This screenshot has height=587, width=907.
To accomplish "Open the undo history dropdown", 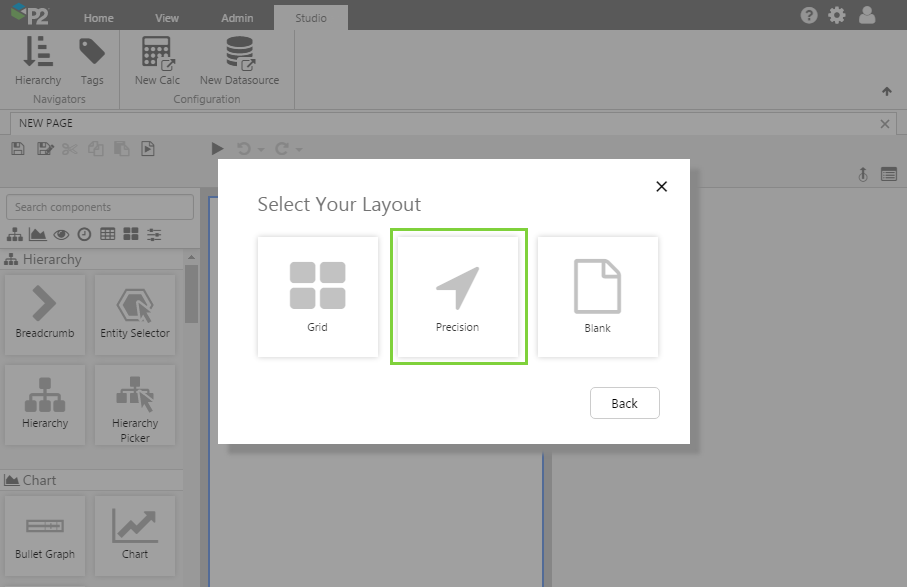I will (x=262, y=148).
